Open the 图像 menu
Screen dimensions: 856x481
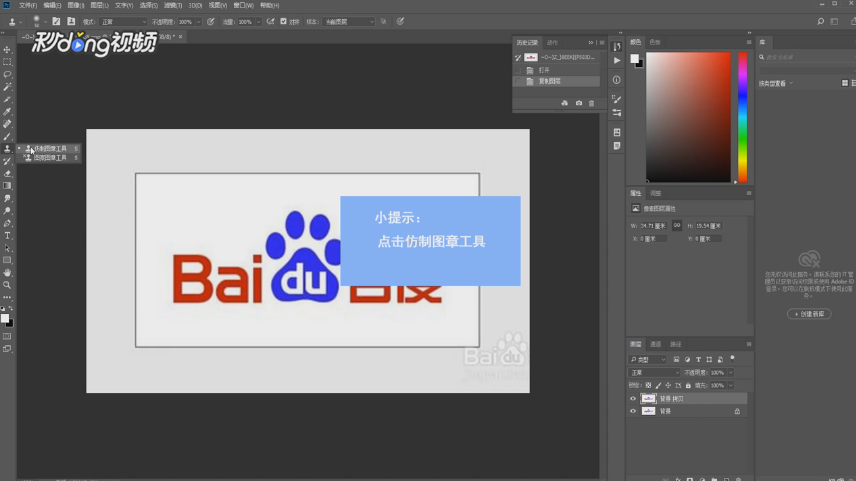pyautogui.click(x=75, y=5)
